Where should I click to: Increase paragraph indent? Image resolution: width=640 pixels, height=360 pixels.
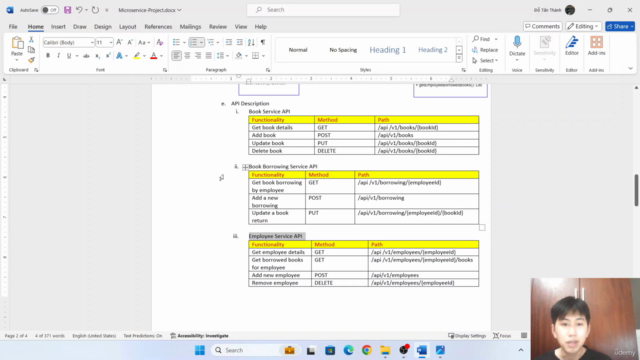click(240, 42)
